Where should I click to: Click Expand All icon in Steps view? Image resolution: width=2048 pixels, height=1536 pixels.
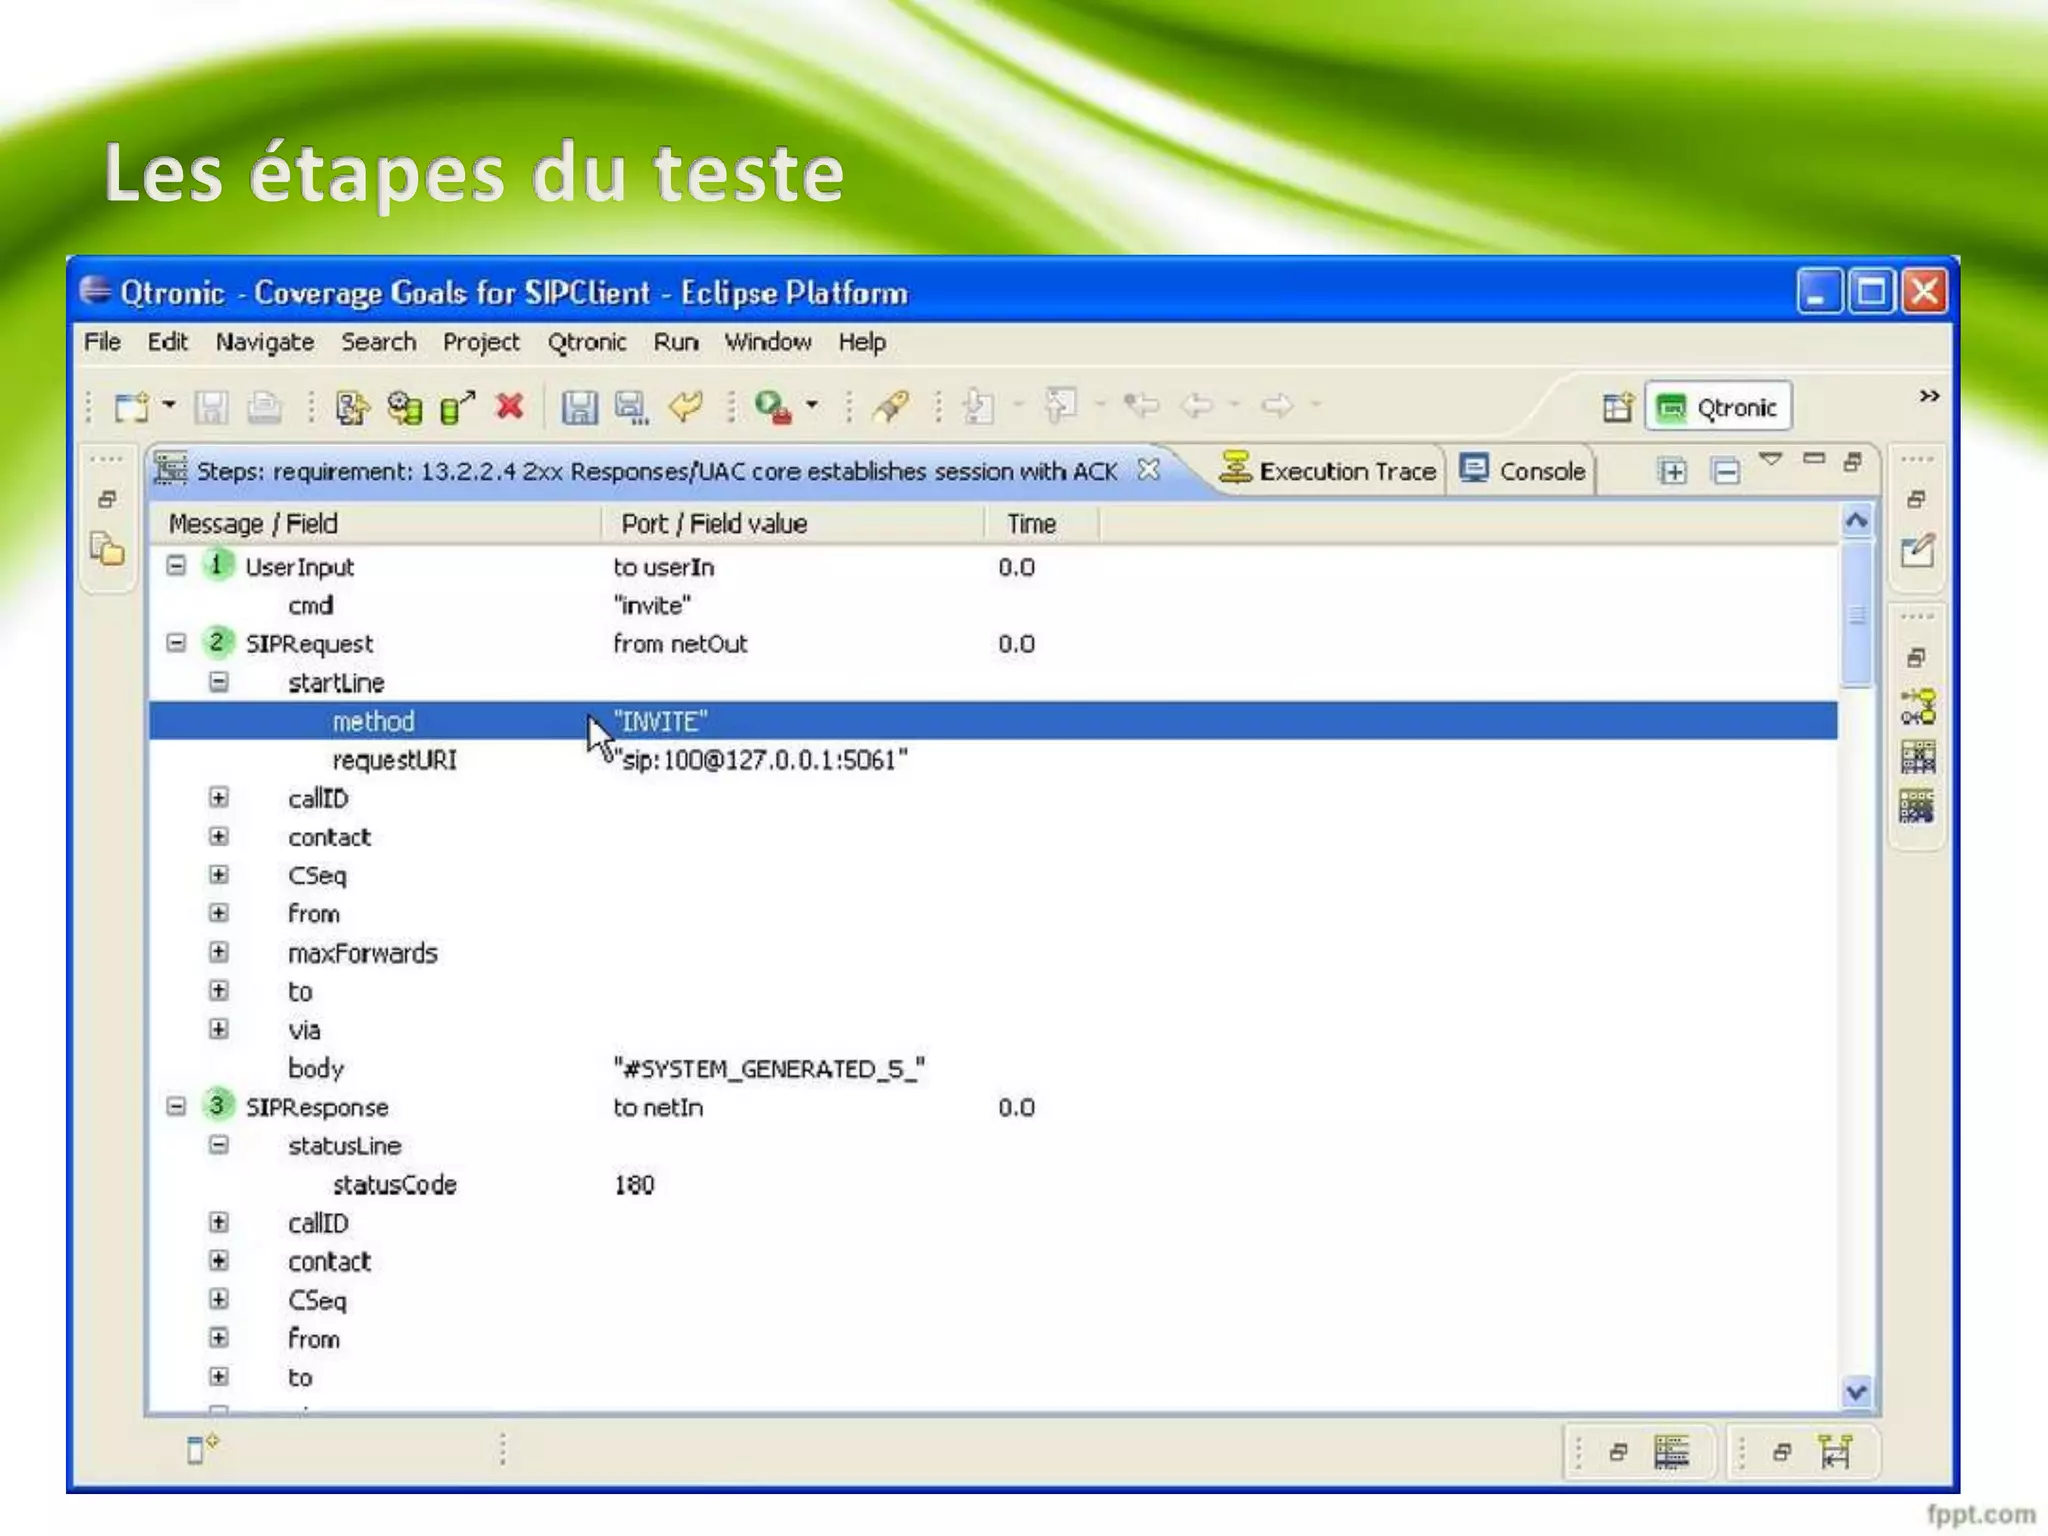(x=1672, y=471)
